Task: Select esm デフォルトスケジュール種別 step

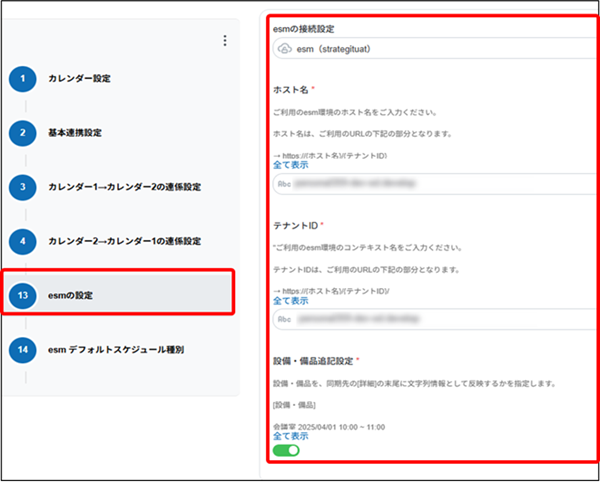Action: coord(115,350)
